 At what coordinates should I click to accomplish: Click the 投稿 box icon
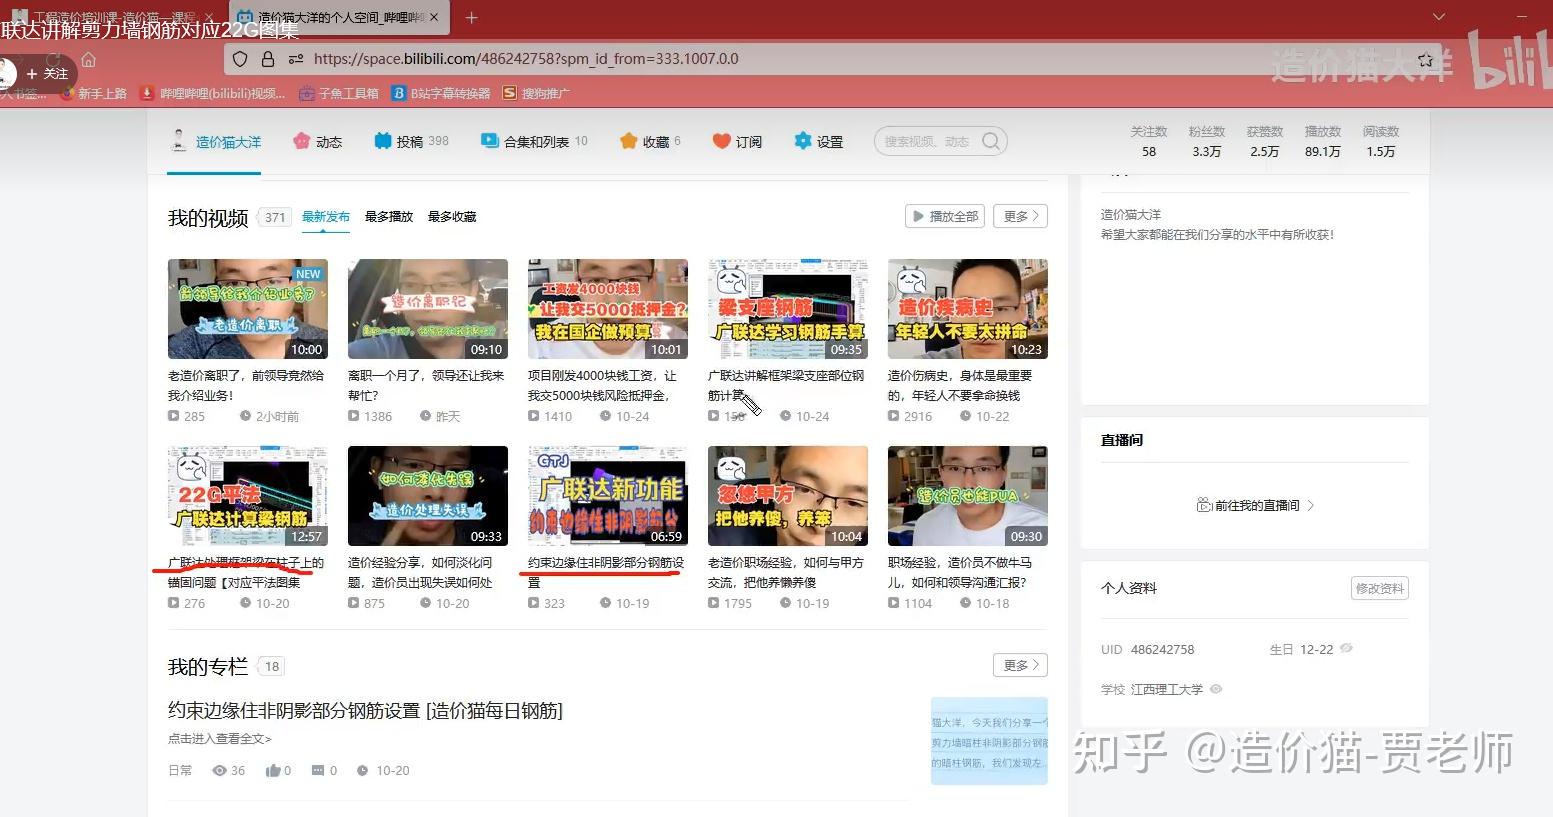click(x=383, y=141)
